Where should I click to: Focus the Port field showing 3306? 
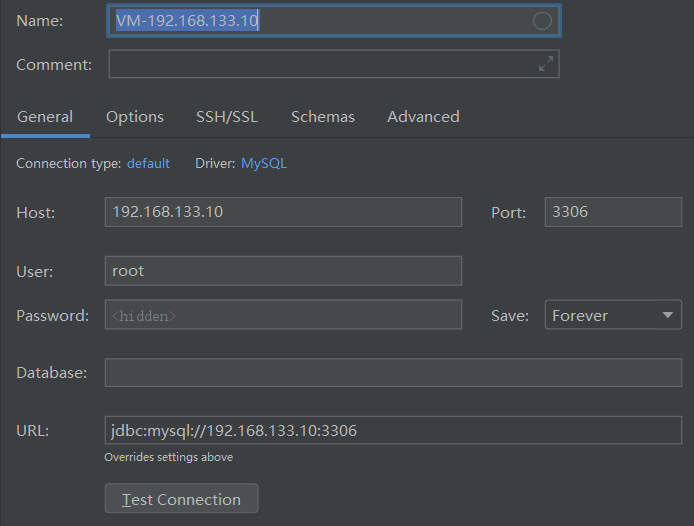613,212
